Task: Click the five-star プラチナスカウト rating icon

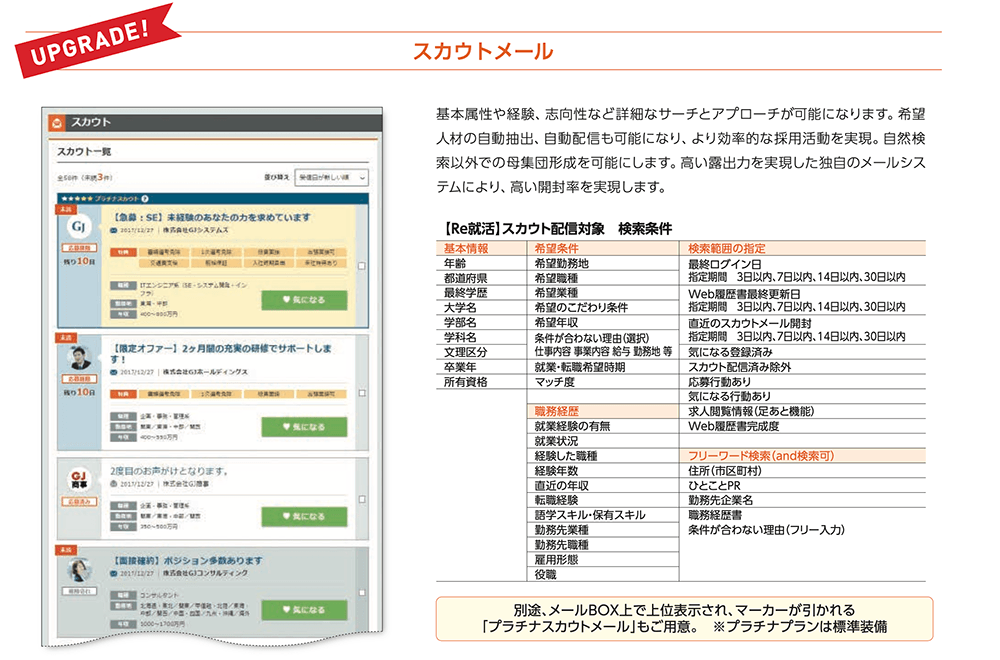Action: [x=80, y=200]
